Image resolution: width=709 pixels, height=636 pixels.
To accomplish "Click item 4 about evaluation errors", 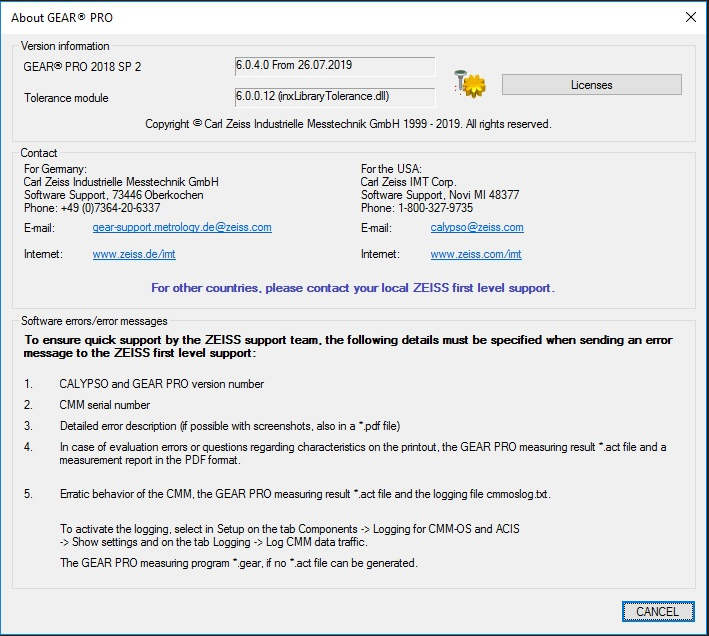I will (x=363, y=453).
